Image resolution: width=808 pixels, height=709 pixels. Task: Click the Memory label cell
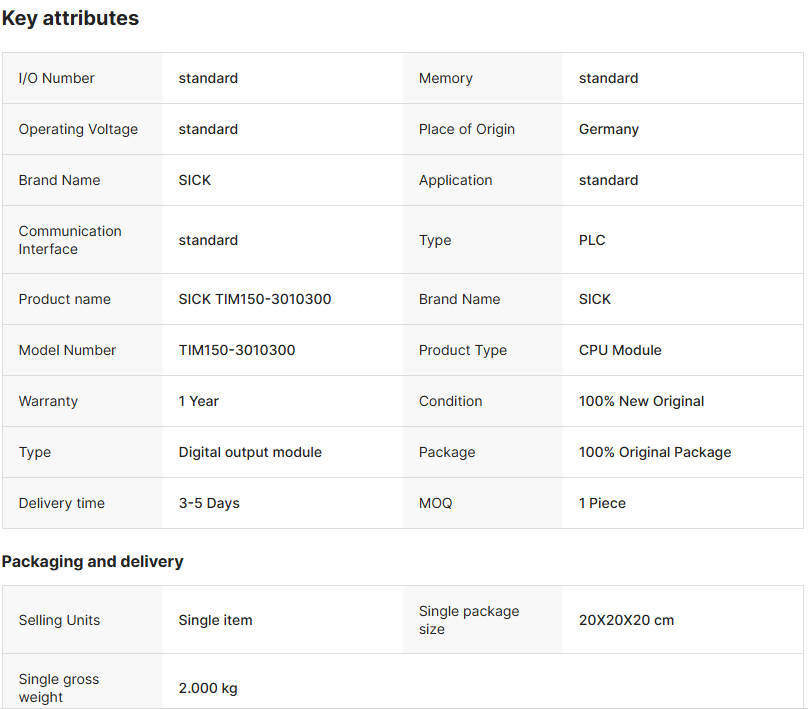click(446, 78)
